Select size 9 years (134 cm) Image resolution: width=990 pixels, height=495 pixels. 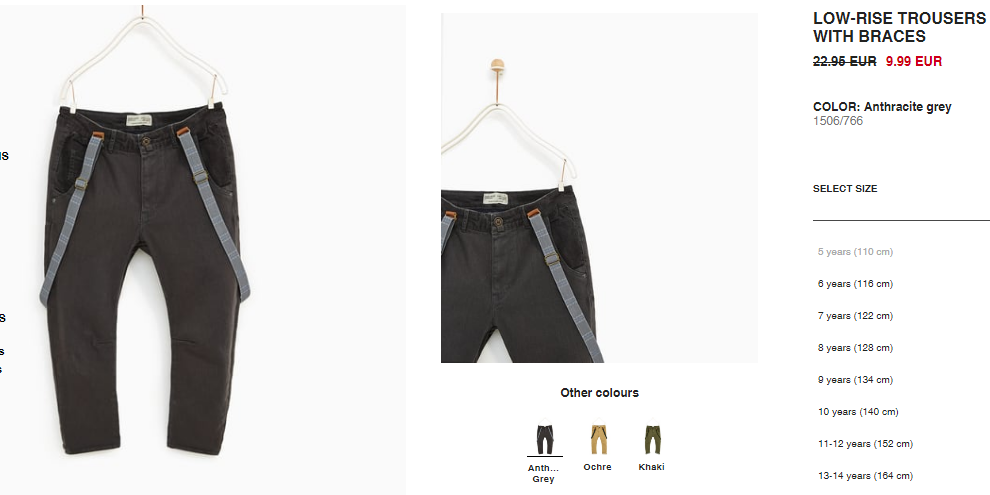click(x=855, y=380)
